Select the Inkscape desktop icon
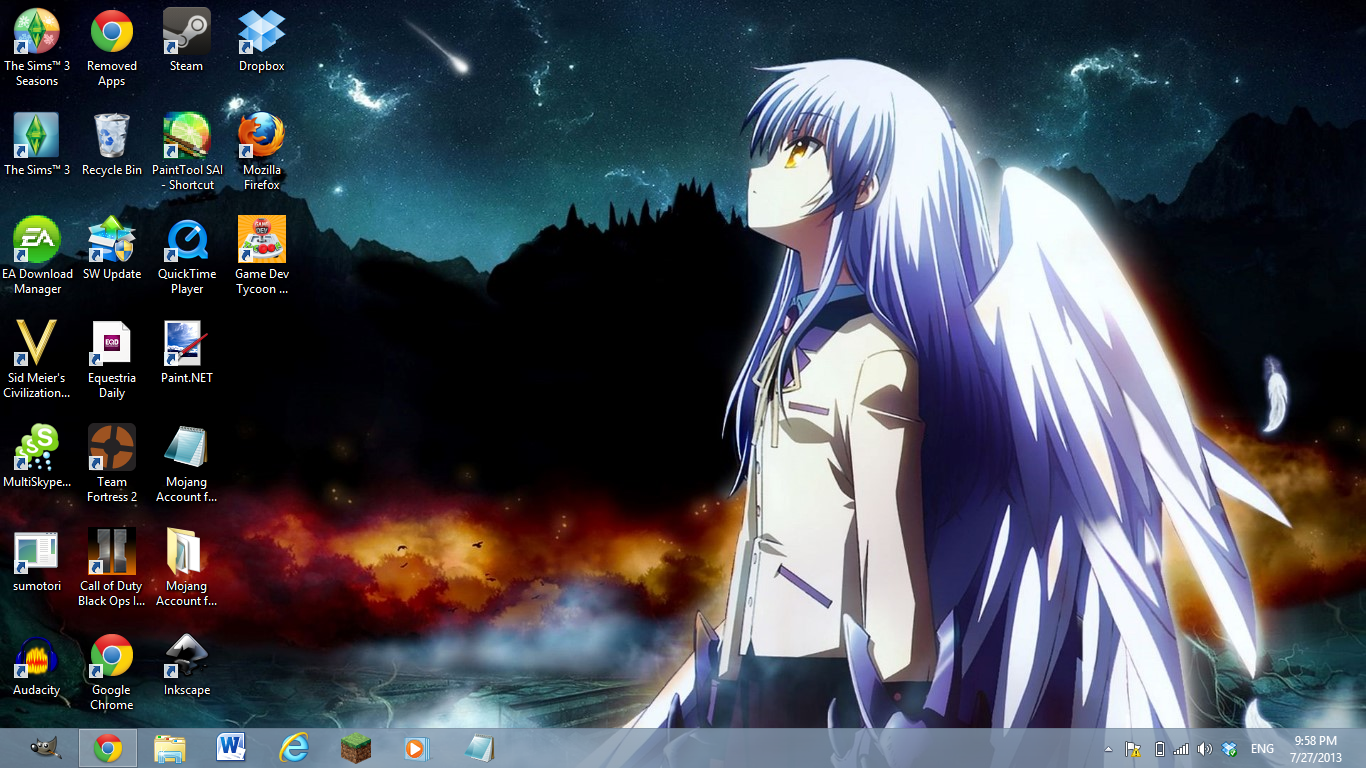 (187, 664)
